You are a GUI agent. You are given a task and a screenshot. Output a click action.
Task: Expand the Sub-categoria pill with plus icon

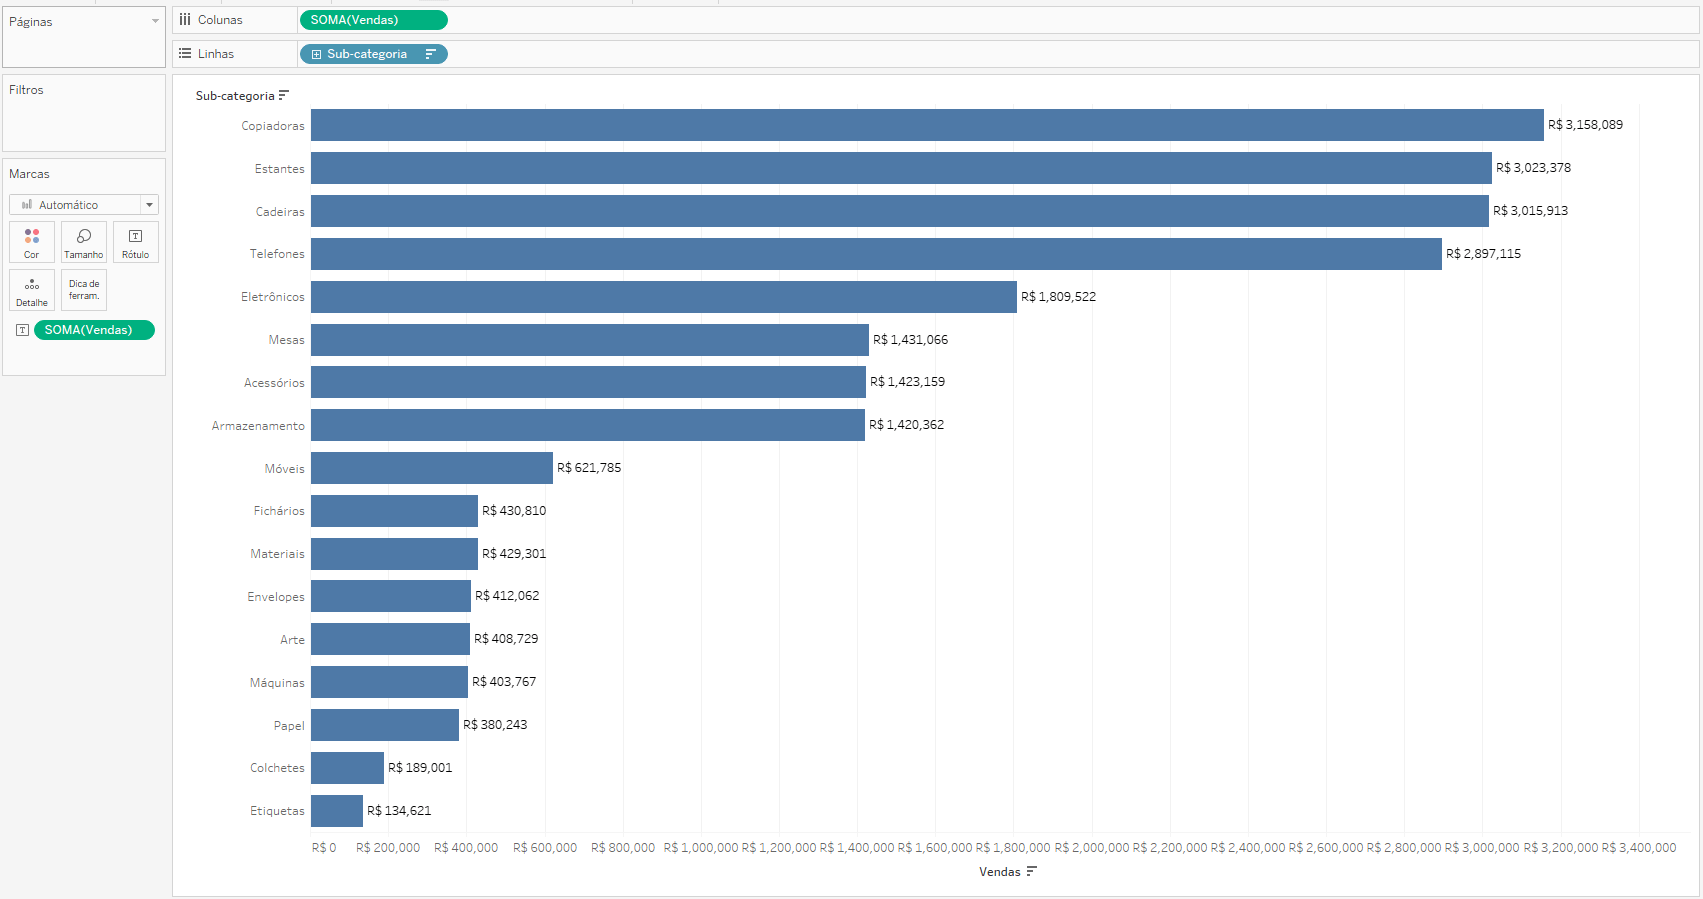pos(316,54)
